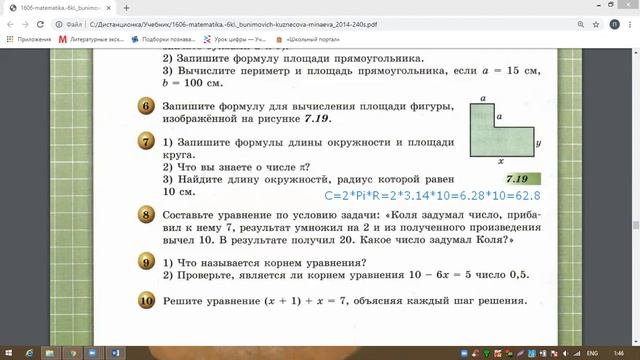
Task: Bookmark this page with the star icon
Action: 596,24
